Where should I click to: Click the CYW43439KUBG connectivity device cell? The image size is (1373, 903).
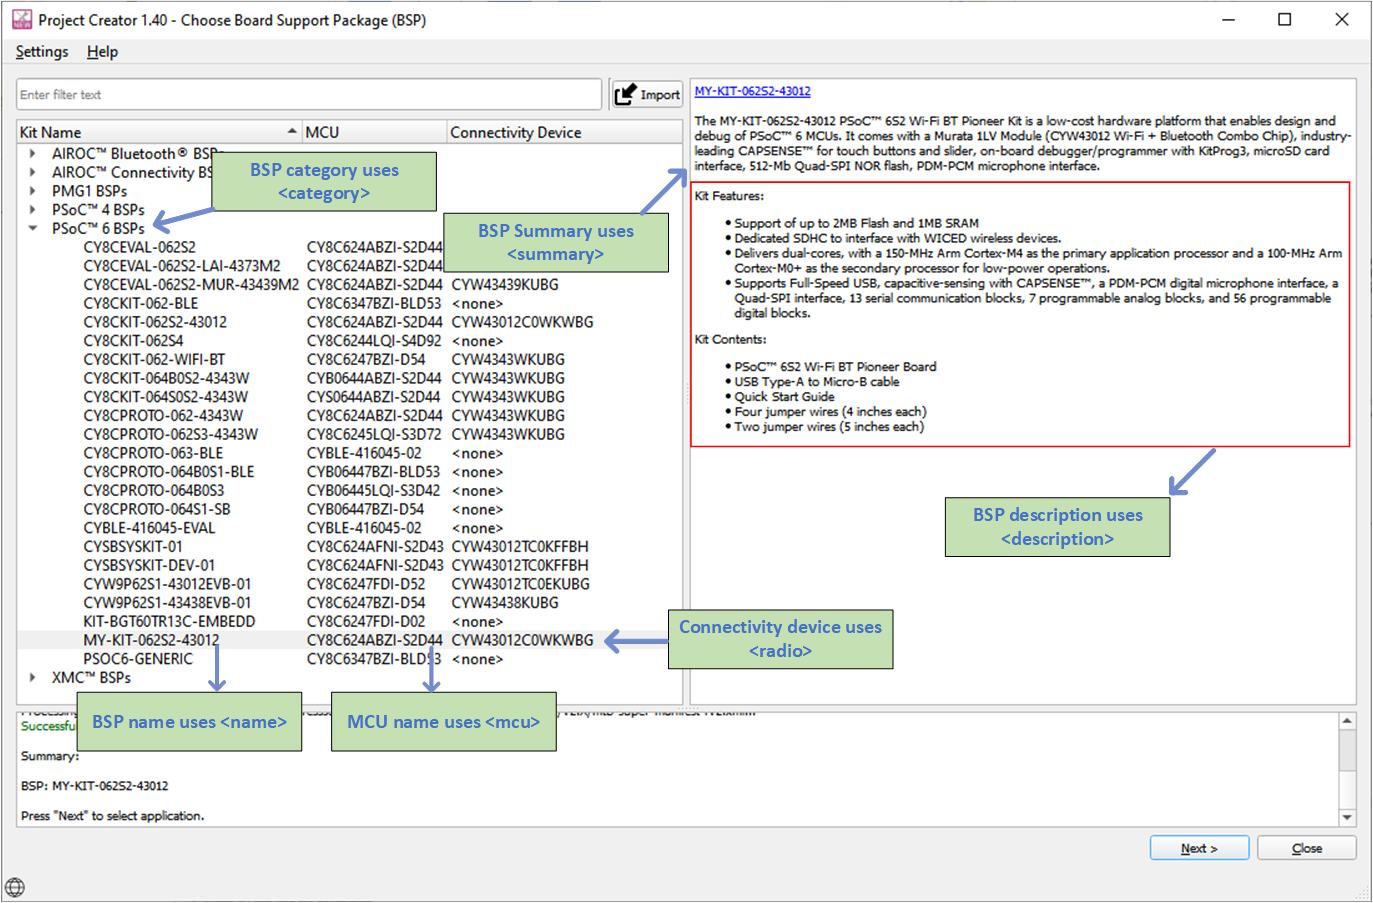click(505, 285)
